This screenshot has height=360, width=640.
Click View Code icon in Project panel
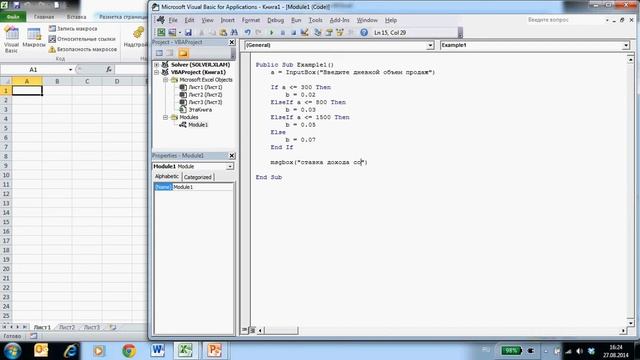(x=159, y=53)
